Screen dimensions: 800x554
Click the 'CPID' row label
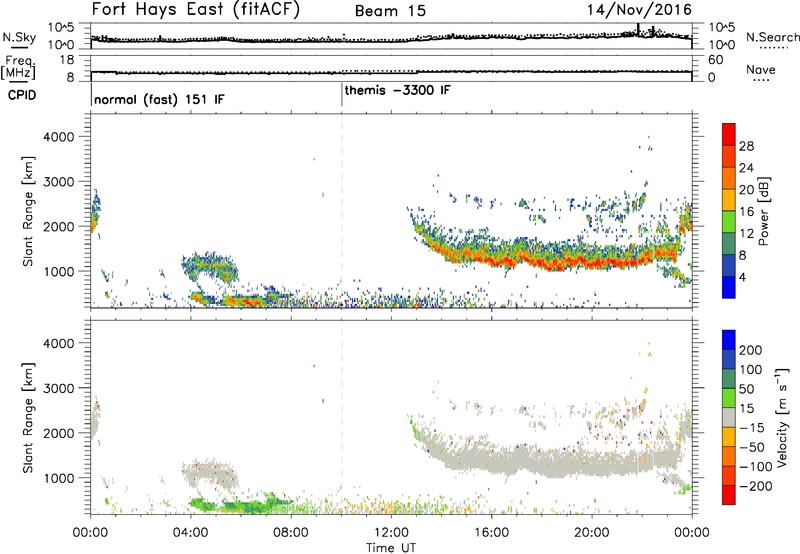(21, 95)
